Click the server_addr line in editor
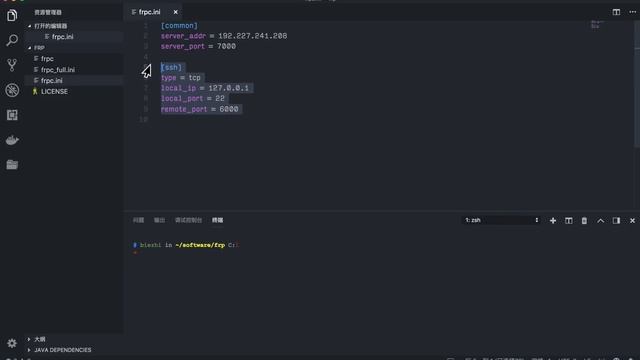The width and height of the screenshot is (640, 360). (224, 36)
